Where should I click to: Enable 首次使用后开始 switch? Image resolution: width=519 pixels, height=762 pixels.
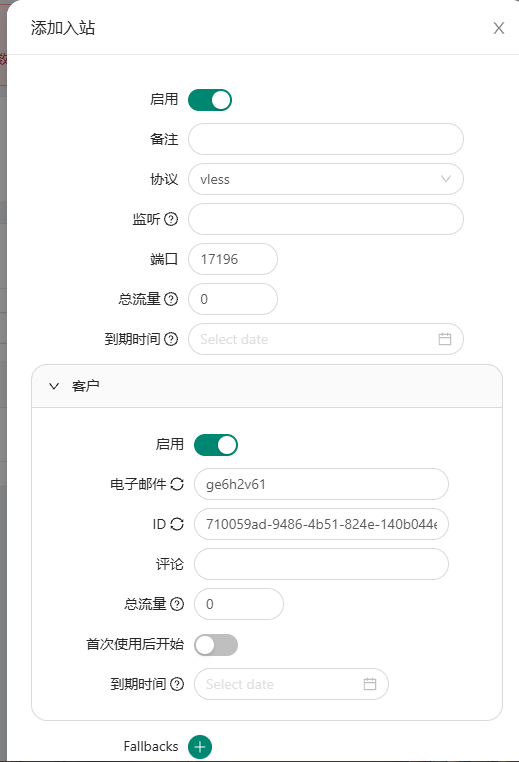[216, 645]
